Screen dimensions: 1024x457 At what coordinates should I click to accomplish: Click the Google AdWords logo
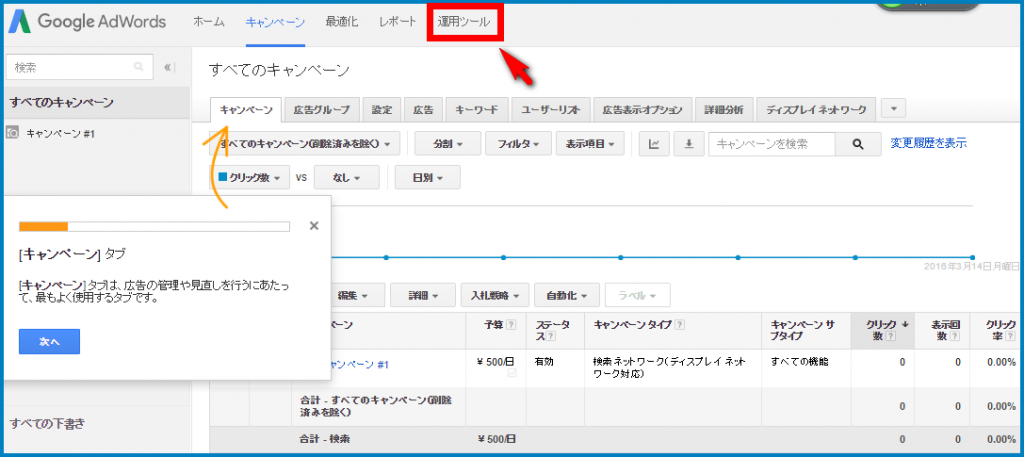87,22
